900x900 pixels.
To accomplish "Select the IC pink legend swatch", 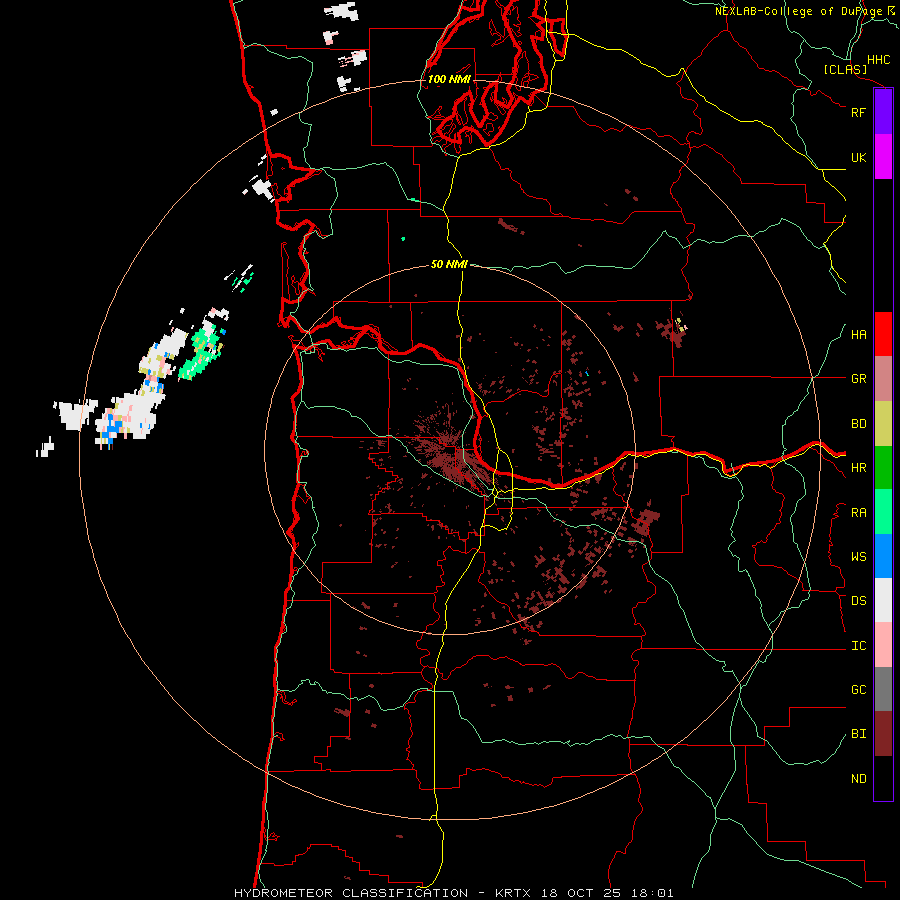I will [883, 645].
